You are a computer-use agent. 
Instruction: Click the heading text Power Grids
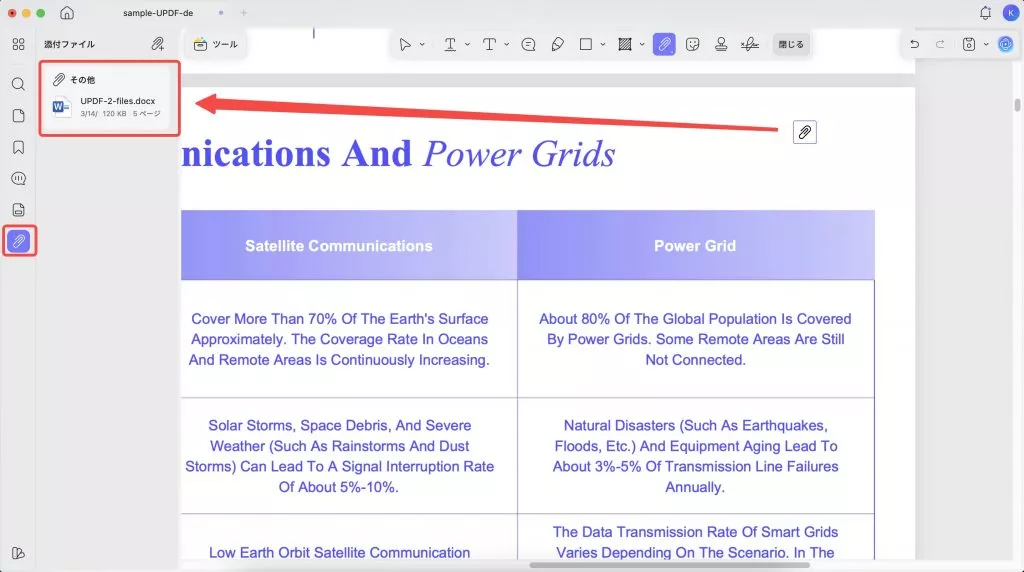[x=519, y=154]
